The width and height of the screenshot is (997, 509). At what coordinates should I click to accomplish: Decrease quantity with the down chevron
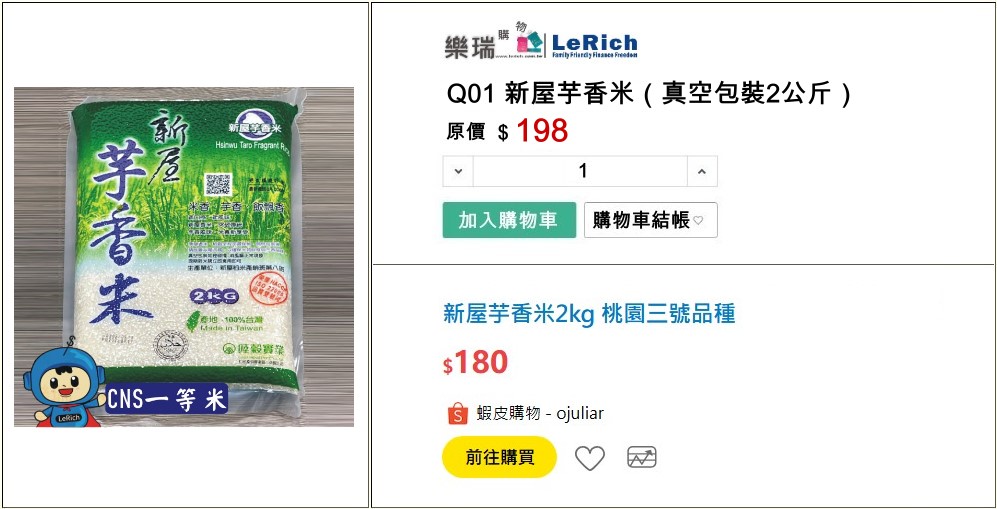458,172
